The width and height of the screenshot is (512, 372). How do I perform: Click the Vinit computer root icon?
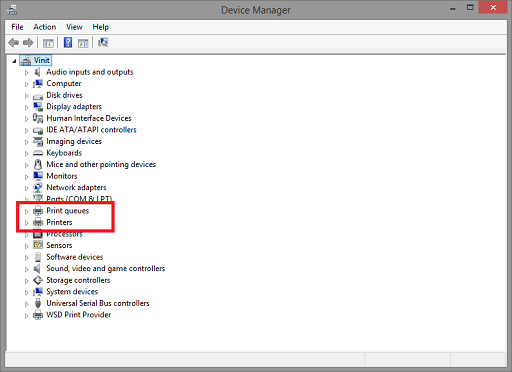tap(26, 60)
